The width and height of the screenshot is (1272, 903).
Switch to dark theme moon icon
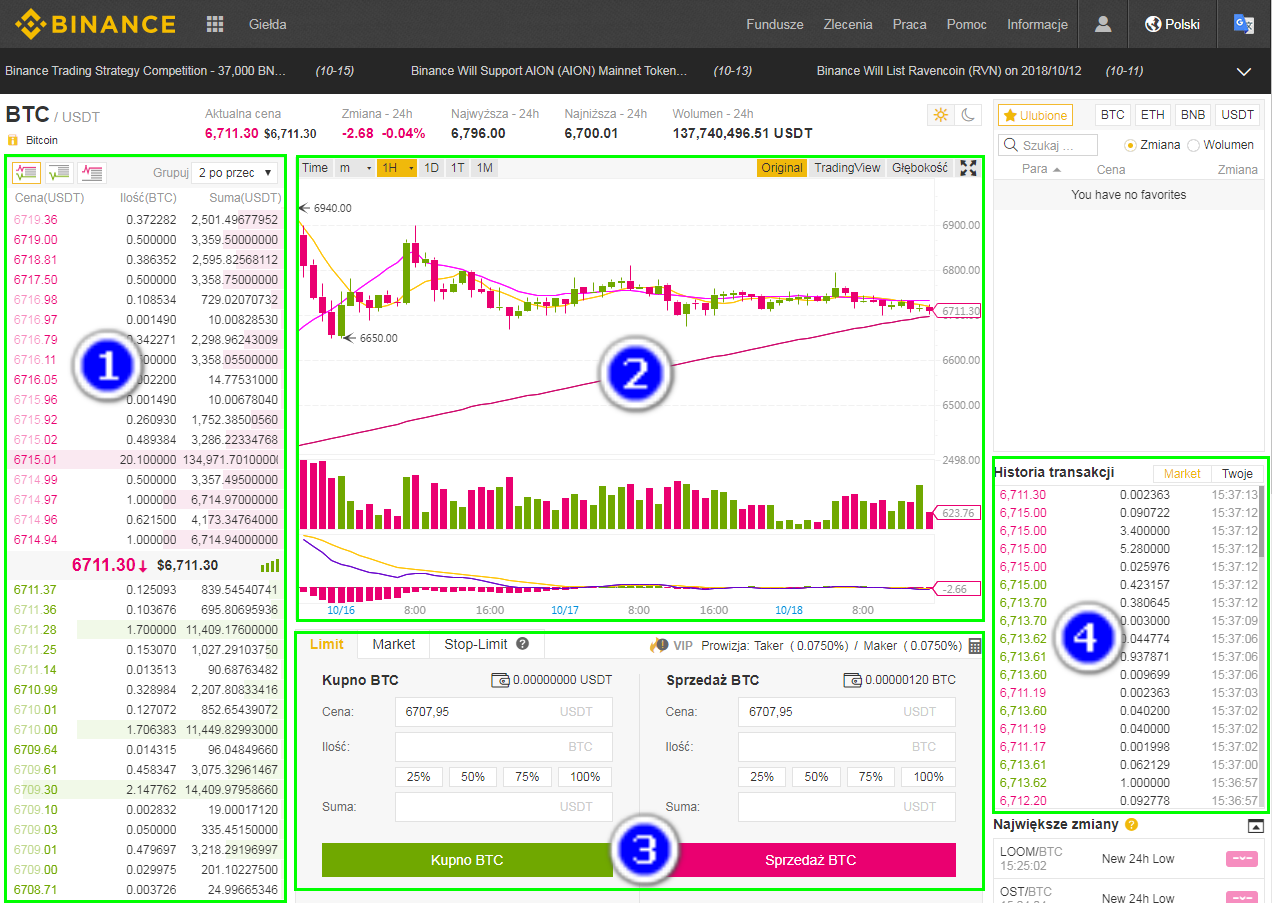[968, 115]
